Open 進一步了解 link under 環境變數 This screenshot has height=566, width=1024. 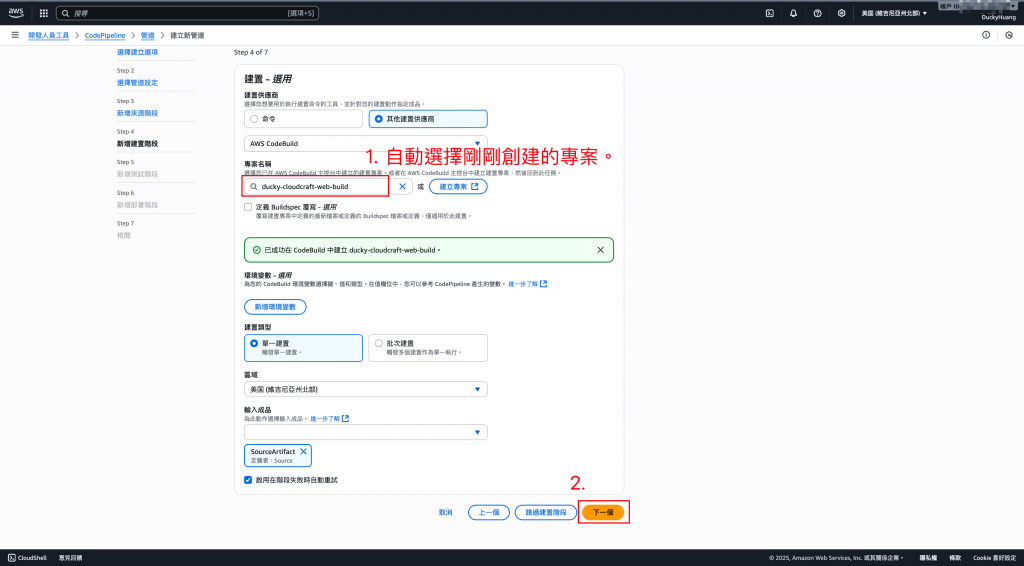point(528,284)
